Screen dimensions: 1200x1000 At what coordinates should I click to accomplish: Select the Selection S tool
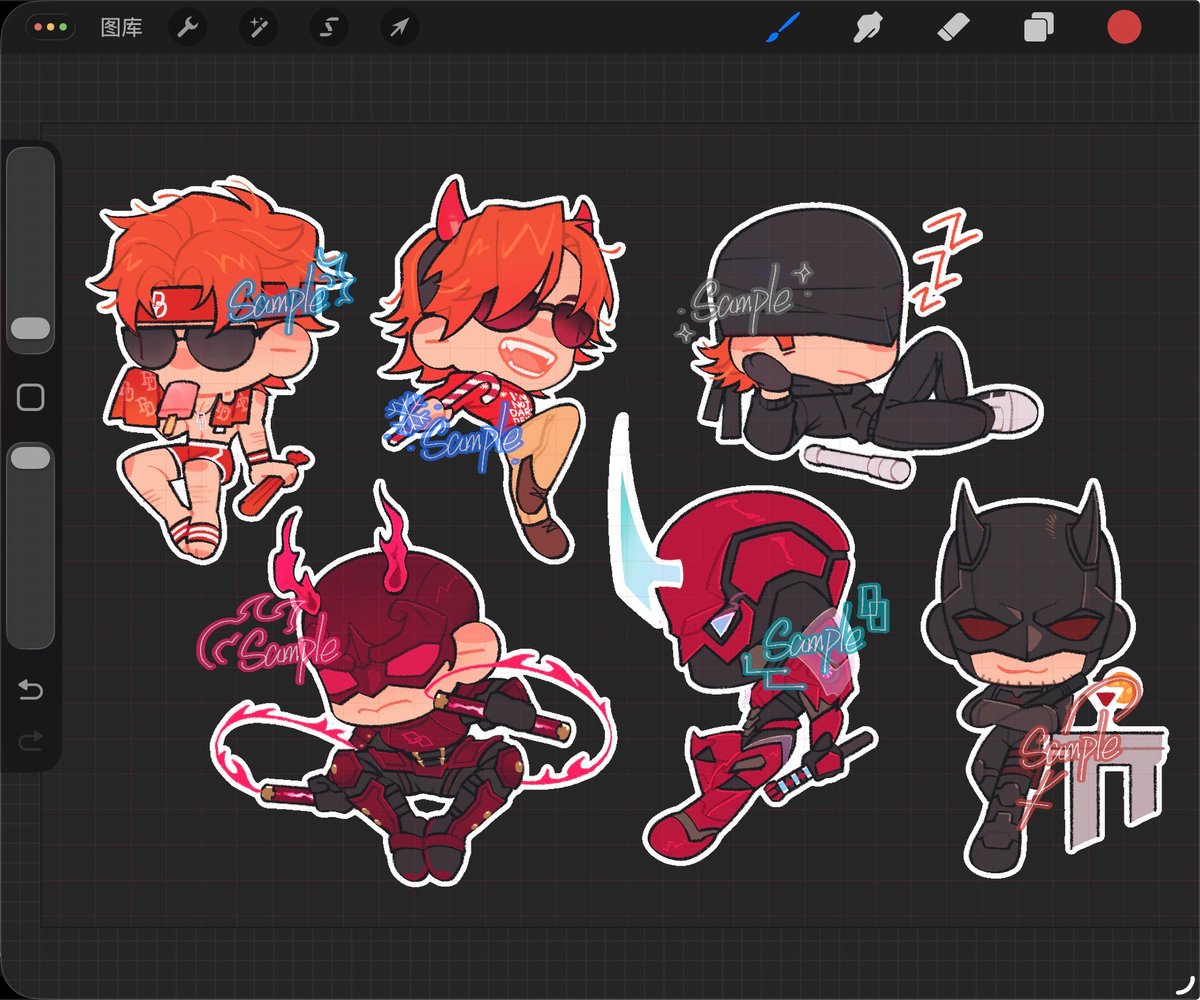pos(329,28)
